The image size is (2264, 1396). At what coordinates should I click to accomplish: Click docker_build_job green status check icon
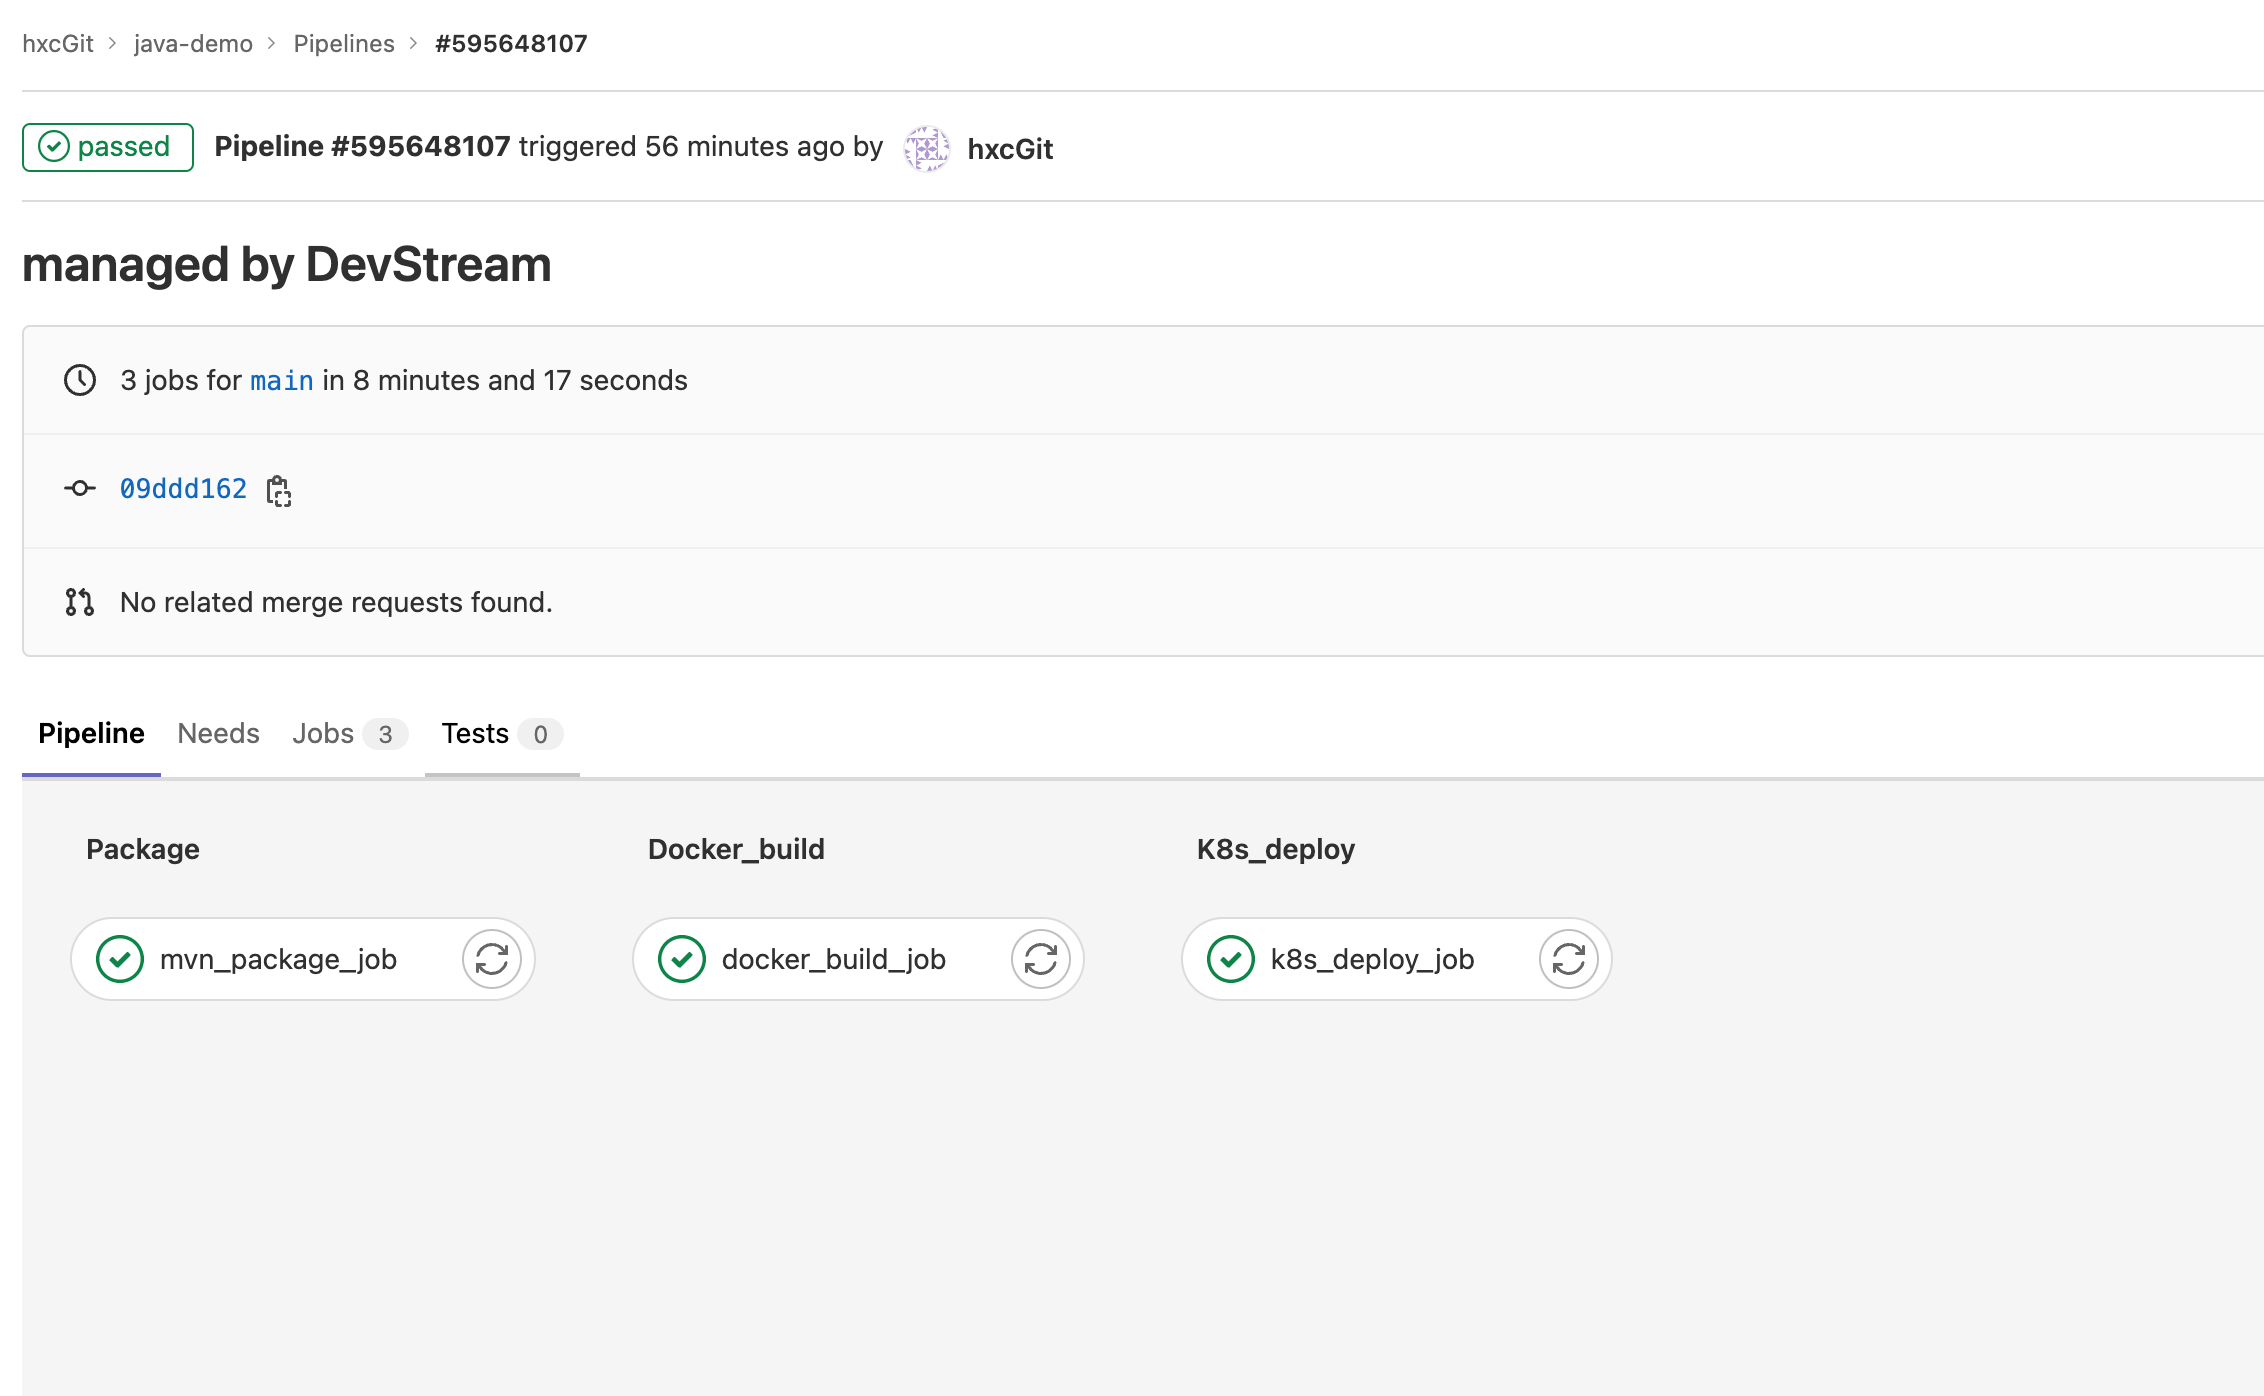pos(682,959)
